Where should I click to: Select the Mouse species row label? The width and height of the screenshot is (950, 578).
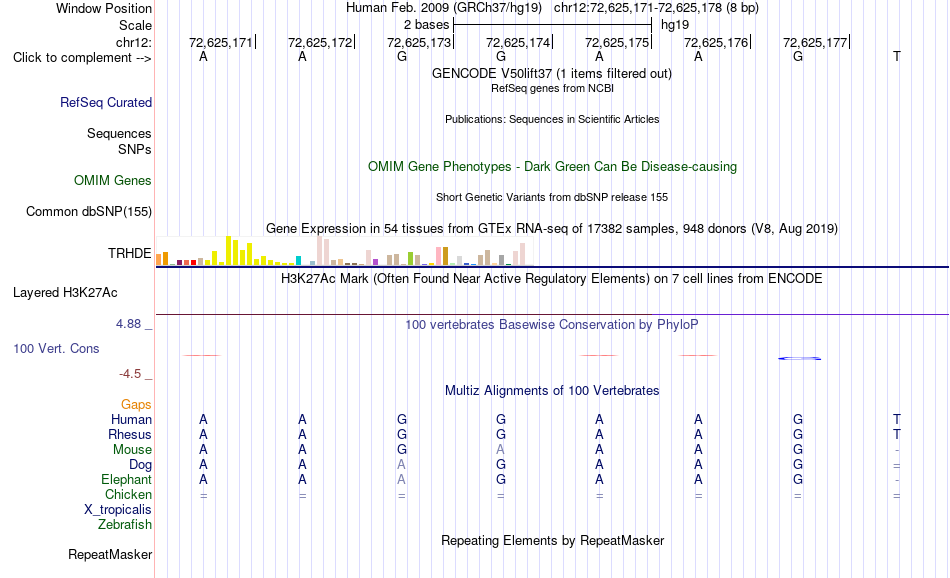click(133, 450)
